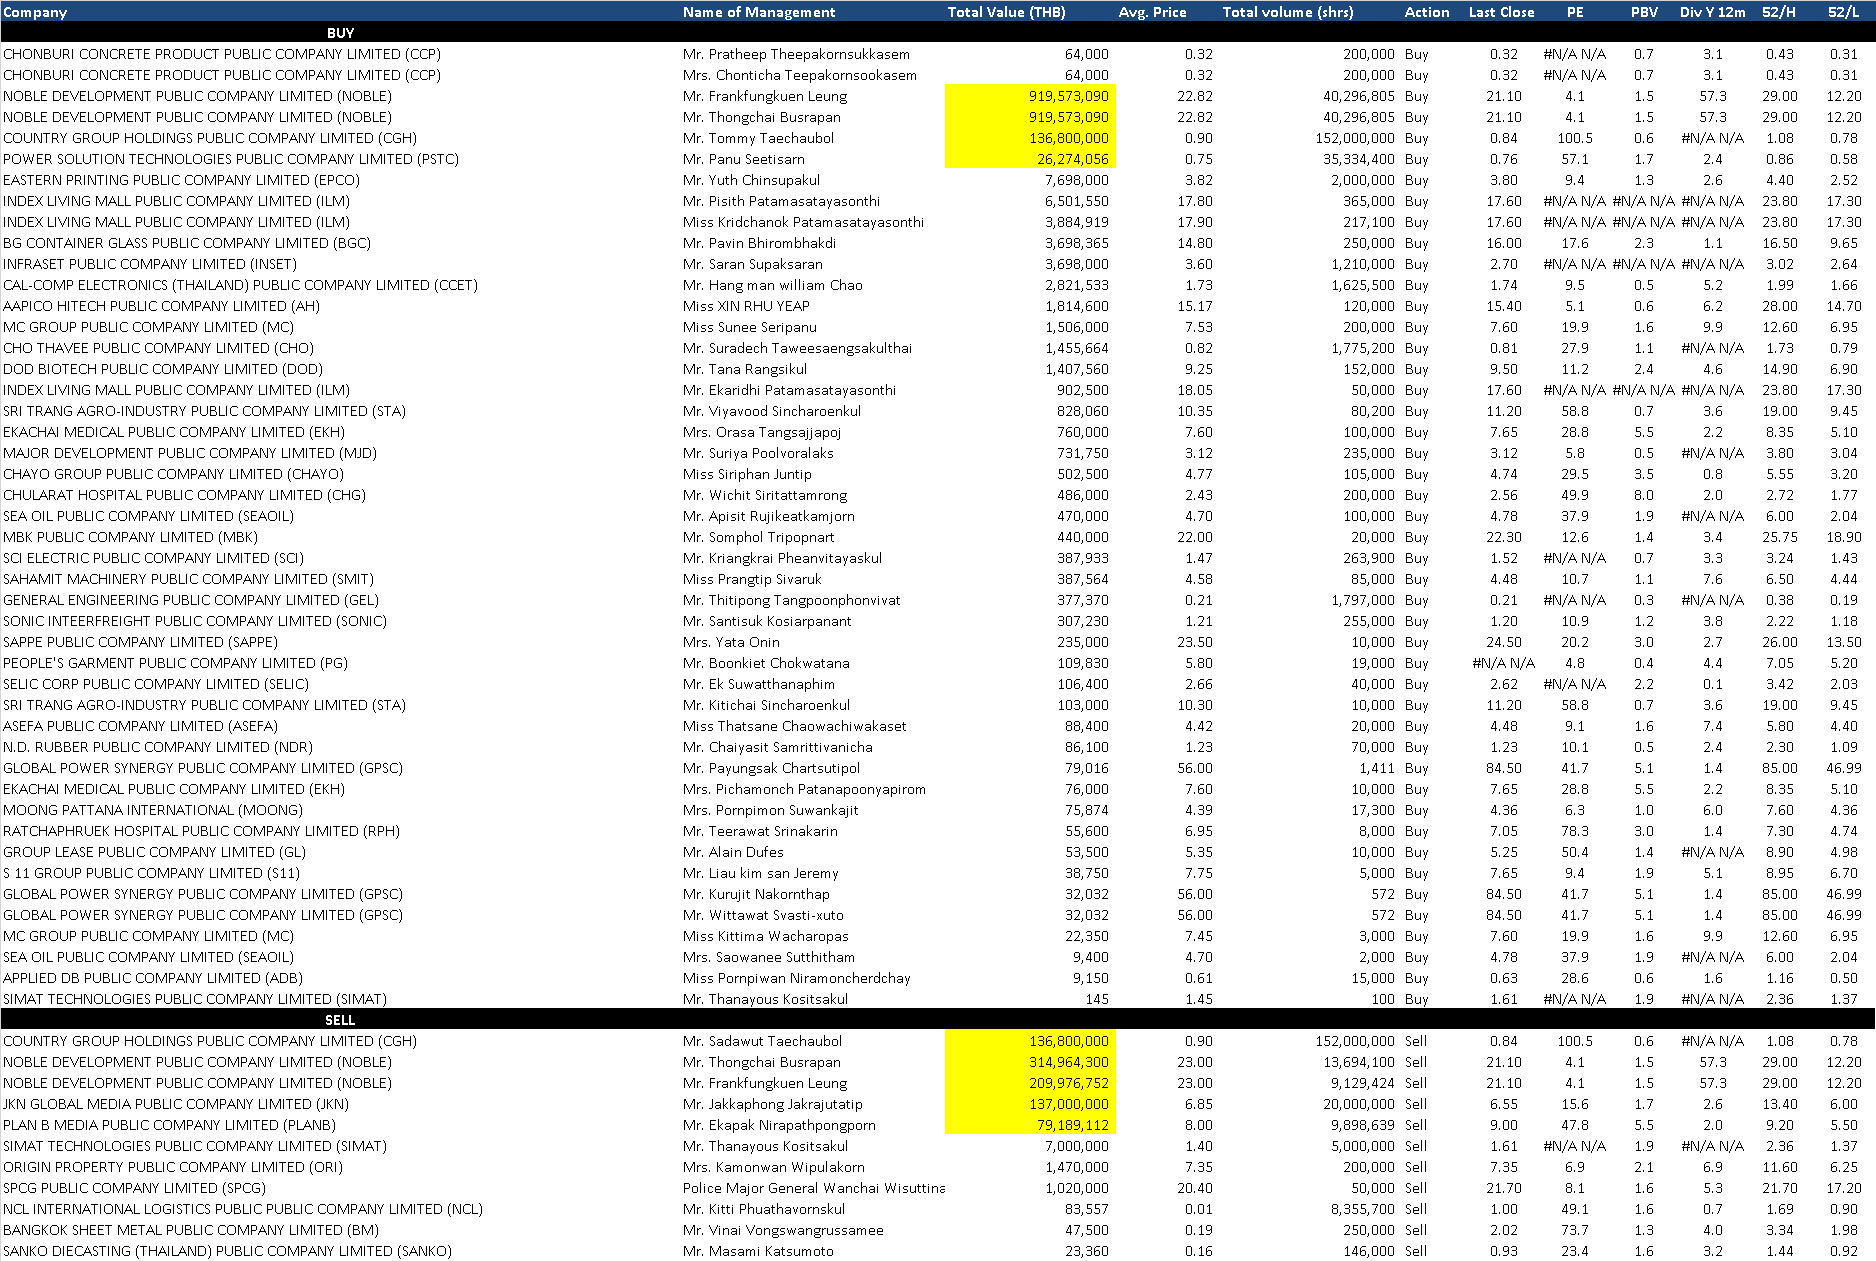Viewport: 1876px width, 1261px height.
Task: Click CHULARAT HOSPITAL (CHG) company cell
Action: (x=184, y=495)
